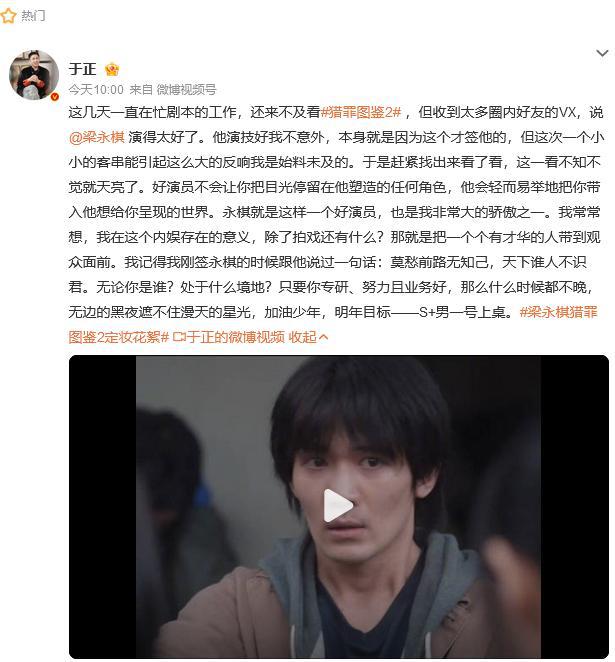Open the username 于正
Image resolution: width=615 pixels, height=662 pixels.
point(82,69)
